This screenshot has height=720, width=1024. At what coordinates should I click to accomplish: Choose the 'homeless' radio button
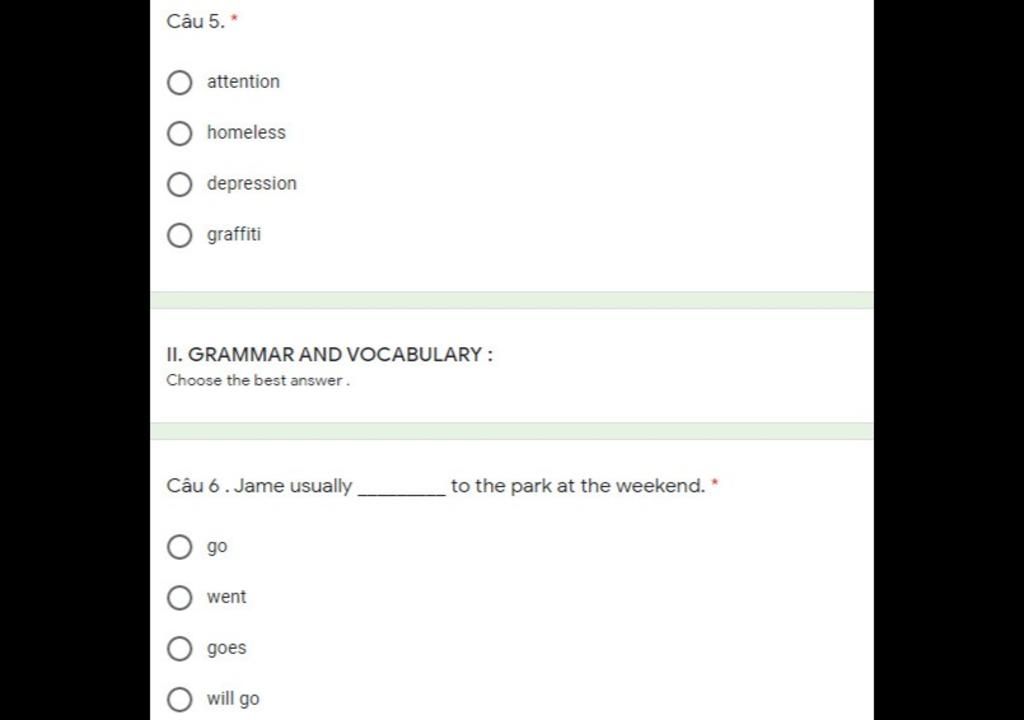click(x=180, y=133)
